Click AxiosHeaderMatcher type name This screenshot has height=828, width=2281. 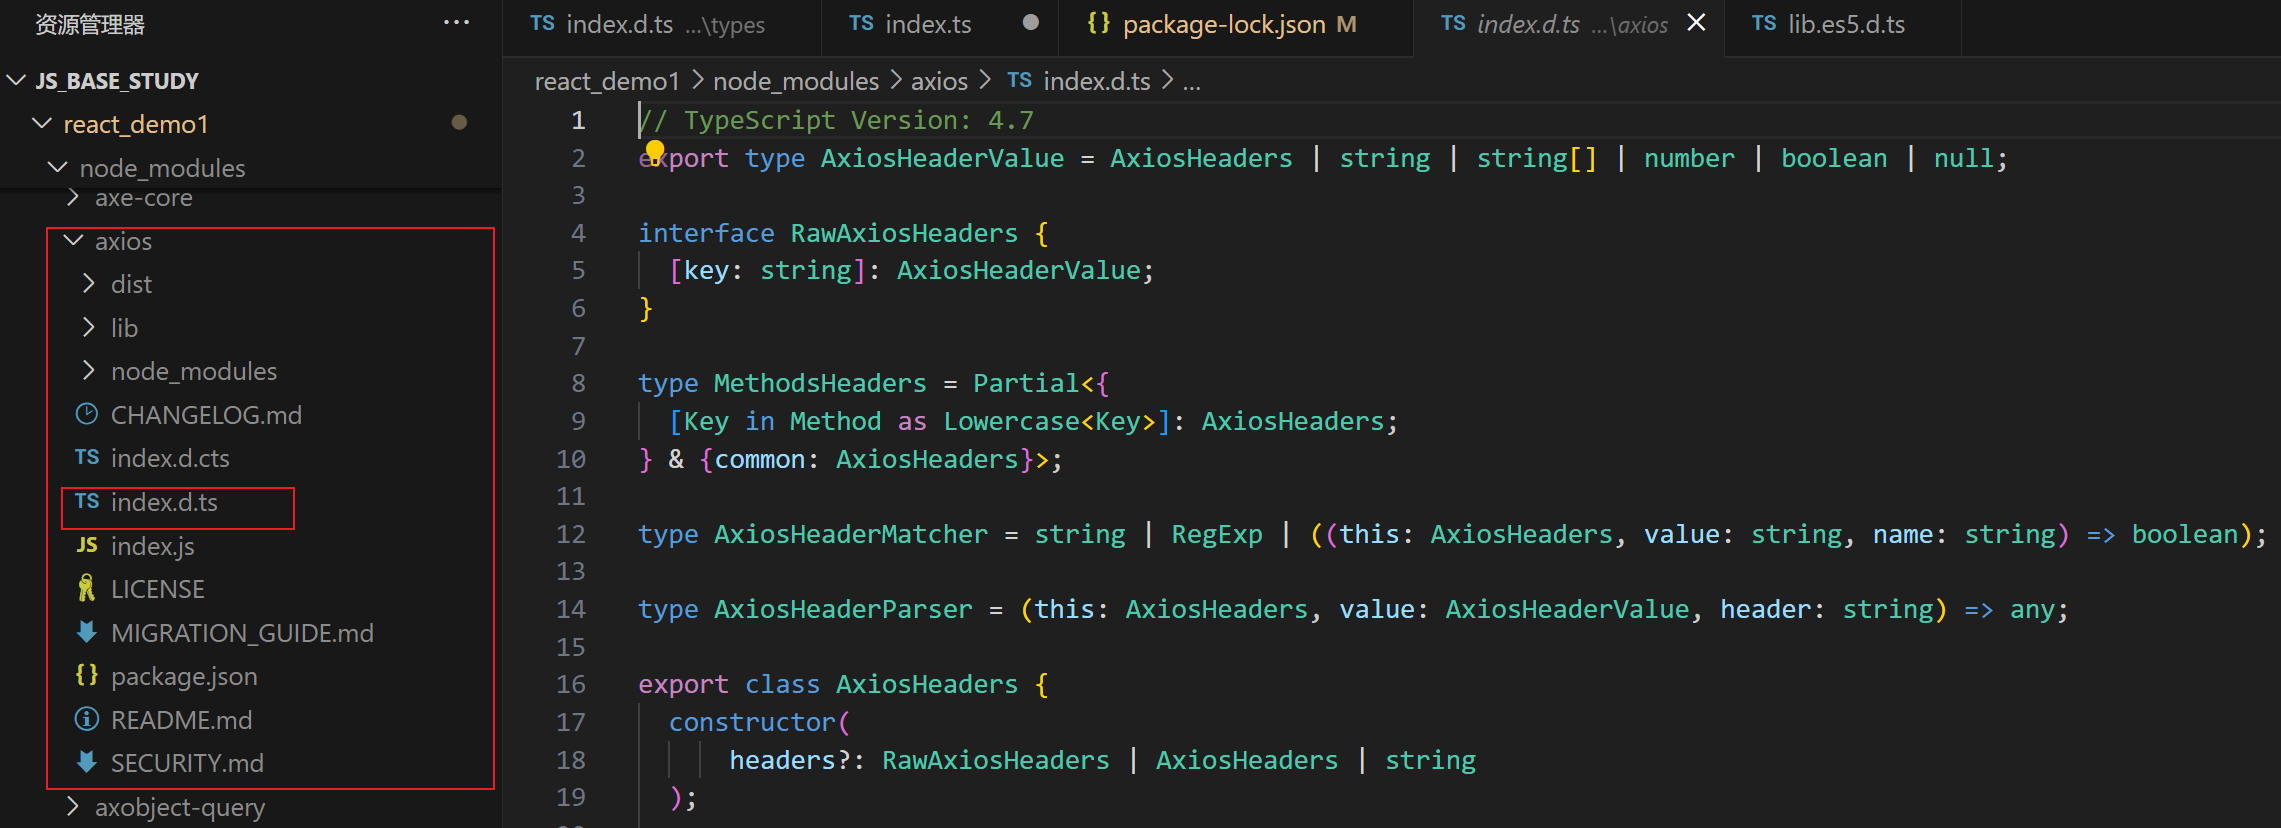pyautogui.click(x=851, y=534)
